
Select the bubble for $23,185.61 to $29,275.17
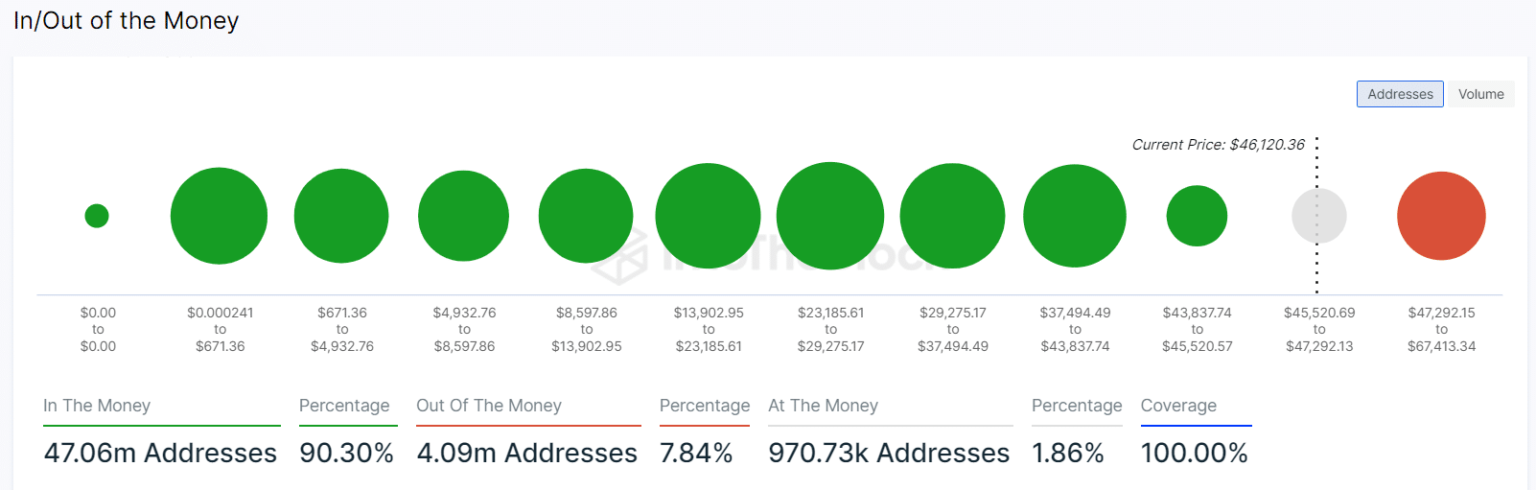(830, 216)
